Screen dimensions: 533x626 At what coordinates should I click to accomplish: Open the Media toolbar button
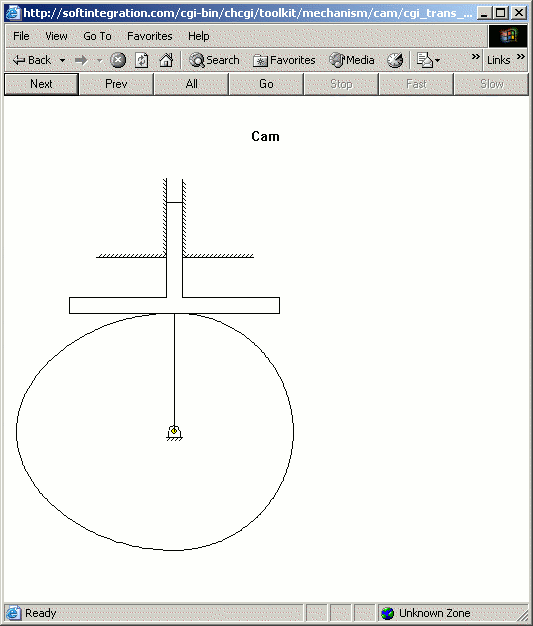tap(351, 60)
